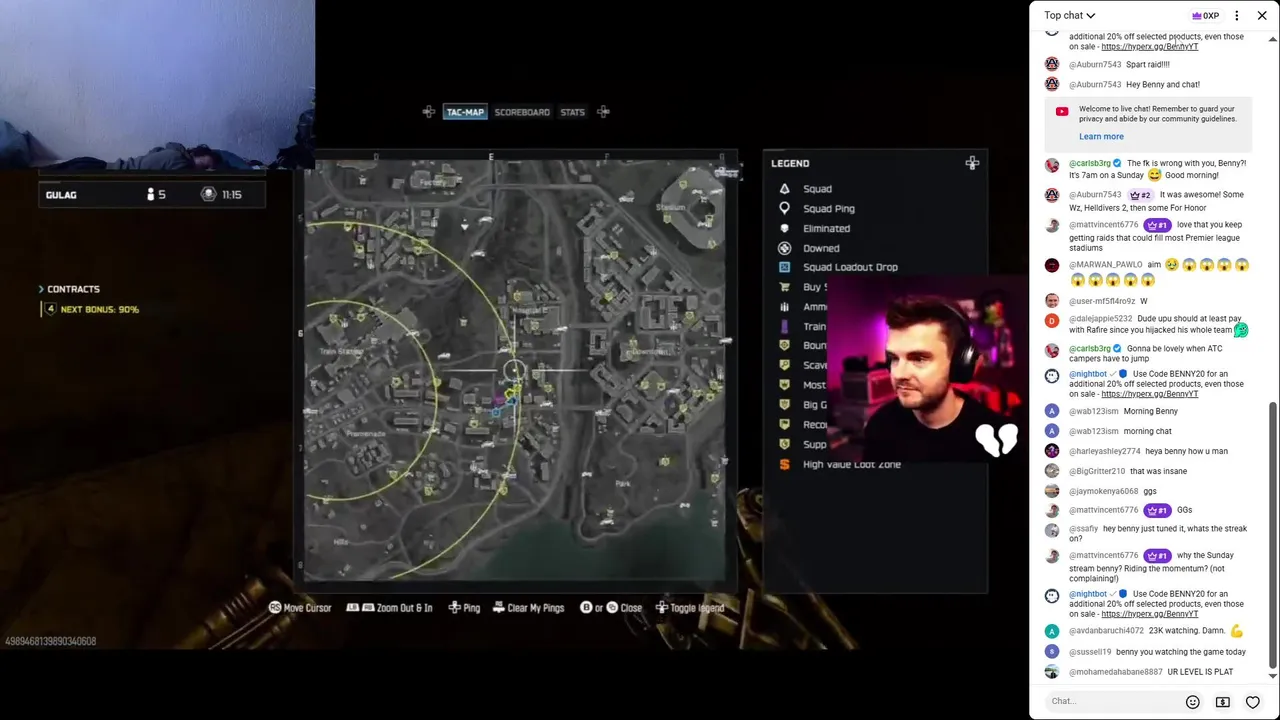The width and height of the screenshot is (1280, 720).
Task: Open the Top chat dropdown
Action: (x=1069, y=15)
